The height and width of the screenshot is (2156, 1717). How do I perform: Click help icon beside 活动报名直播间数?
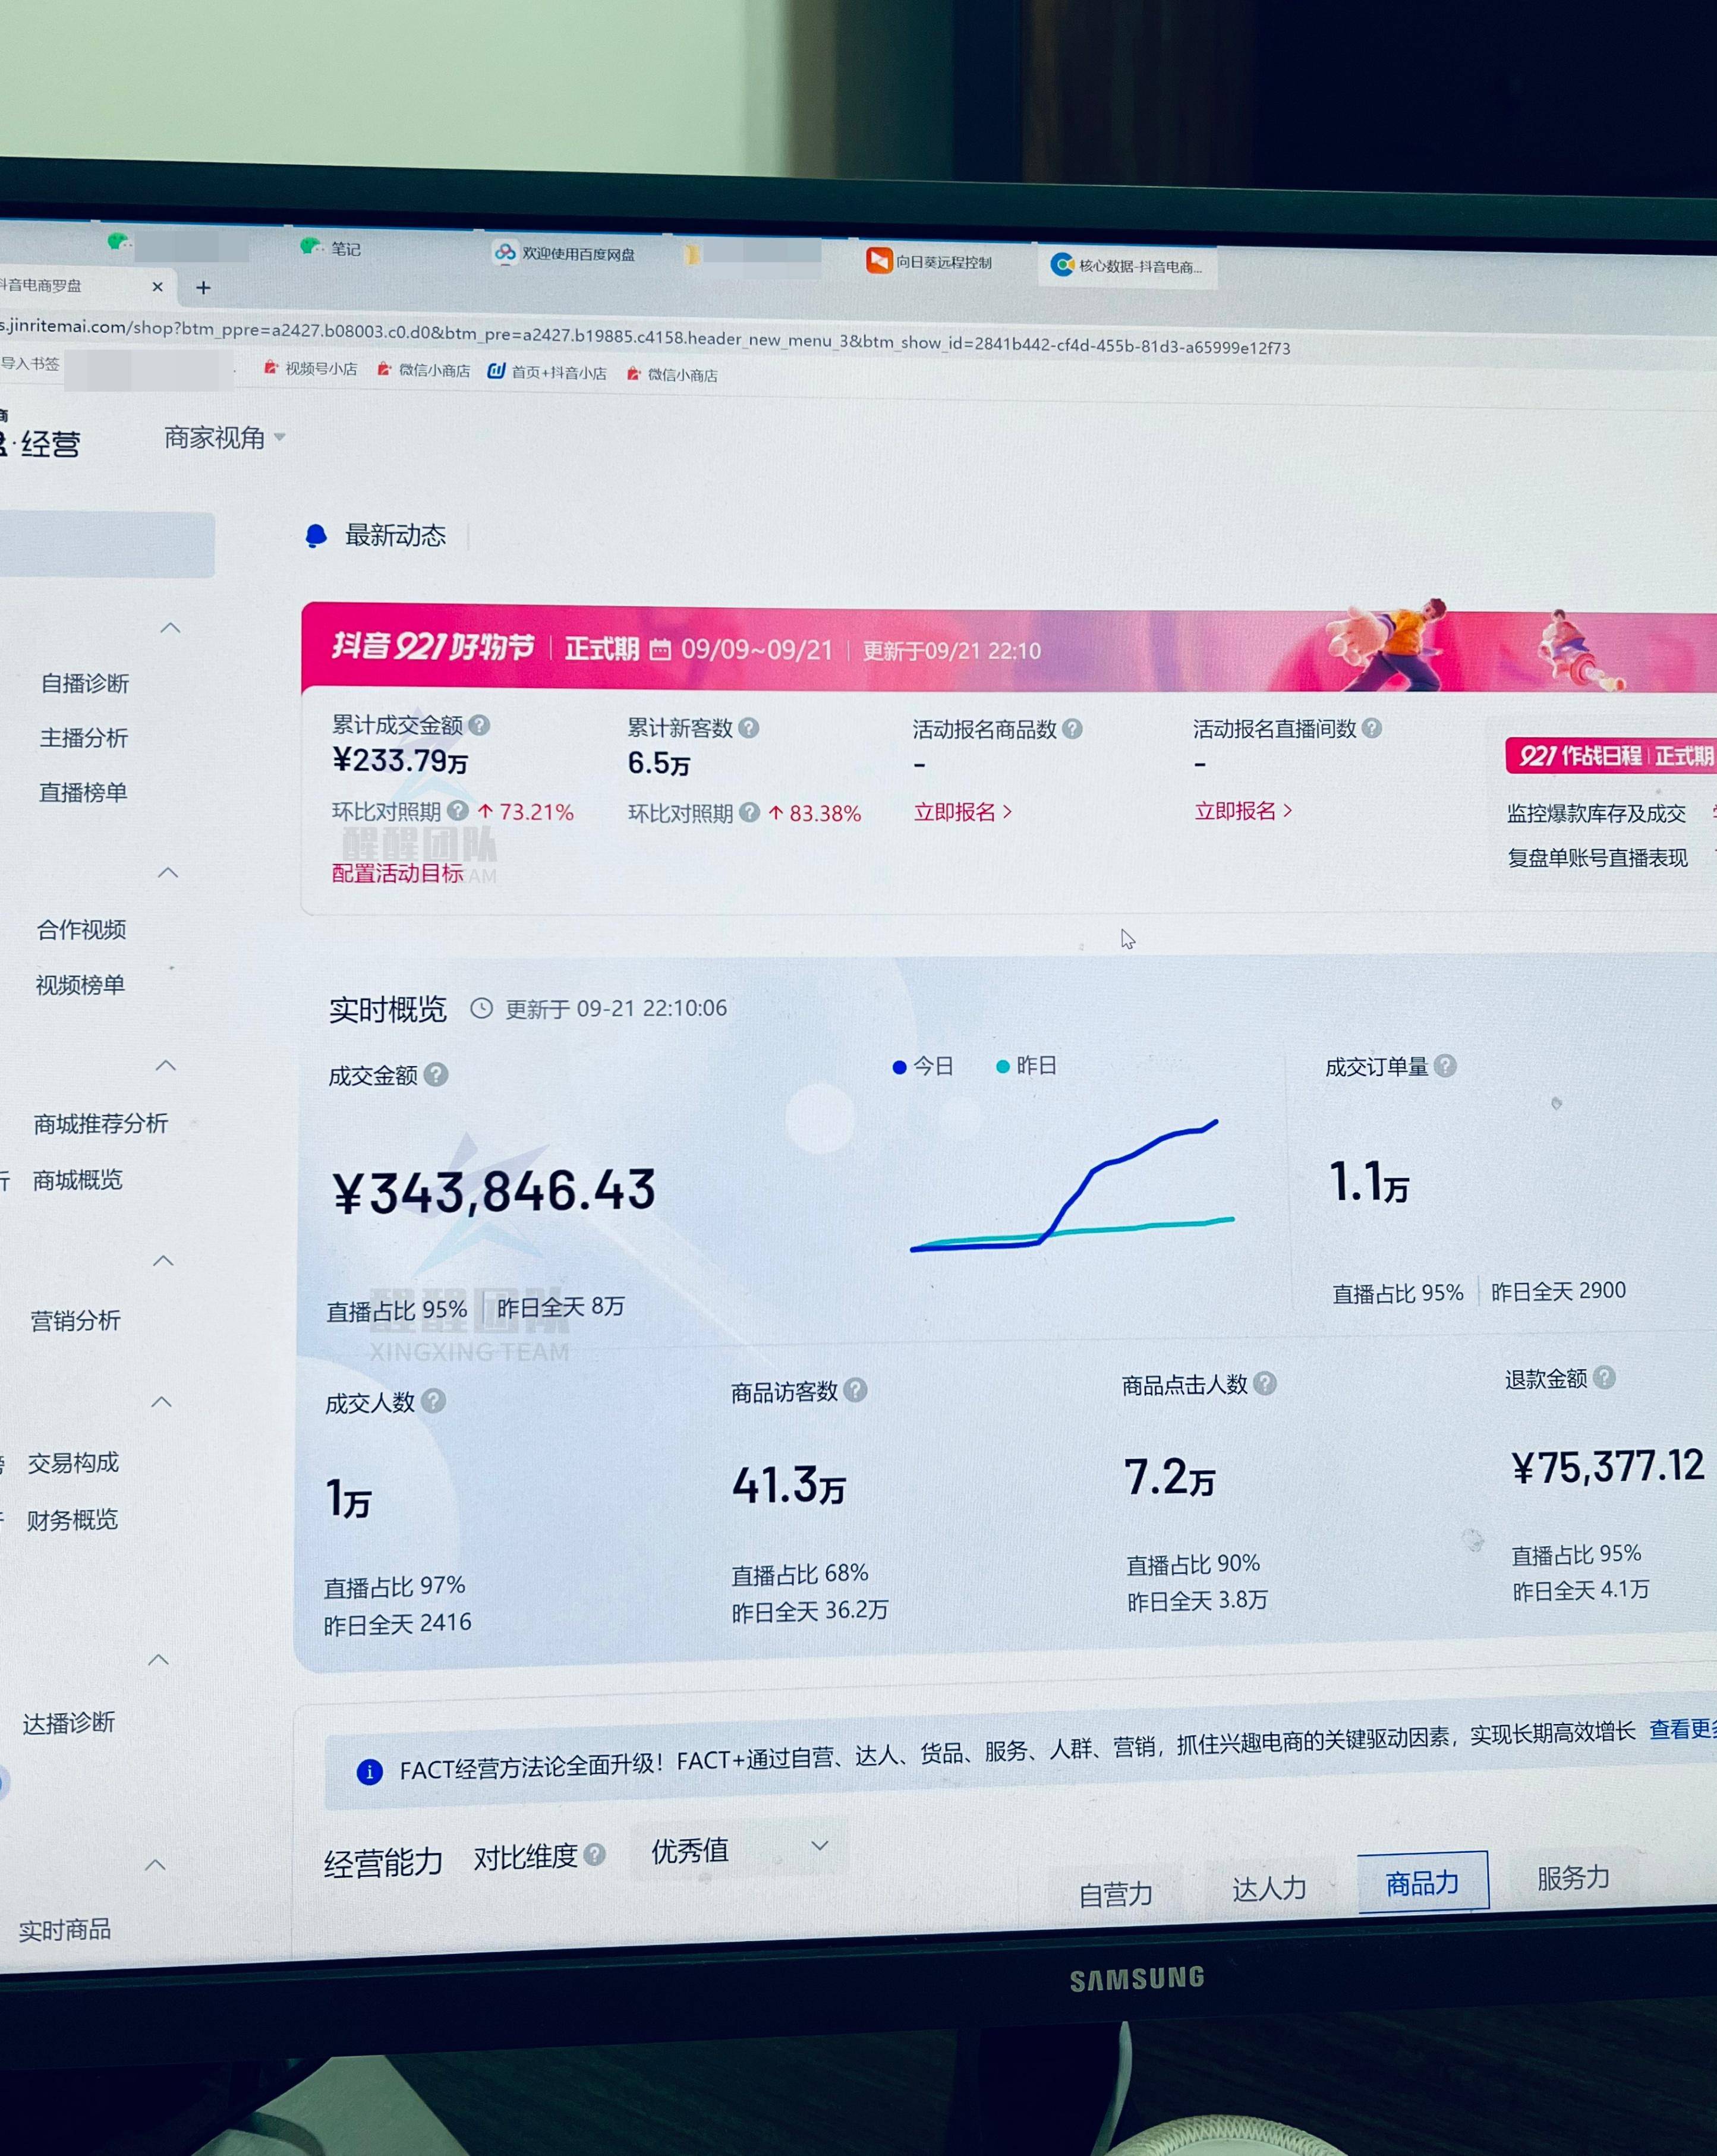tap(1372, 728)
